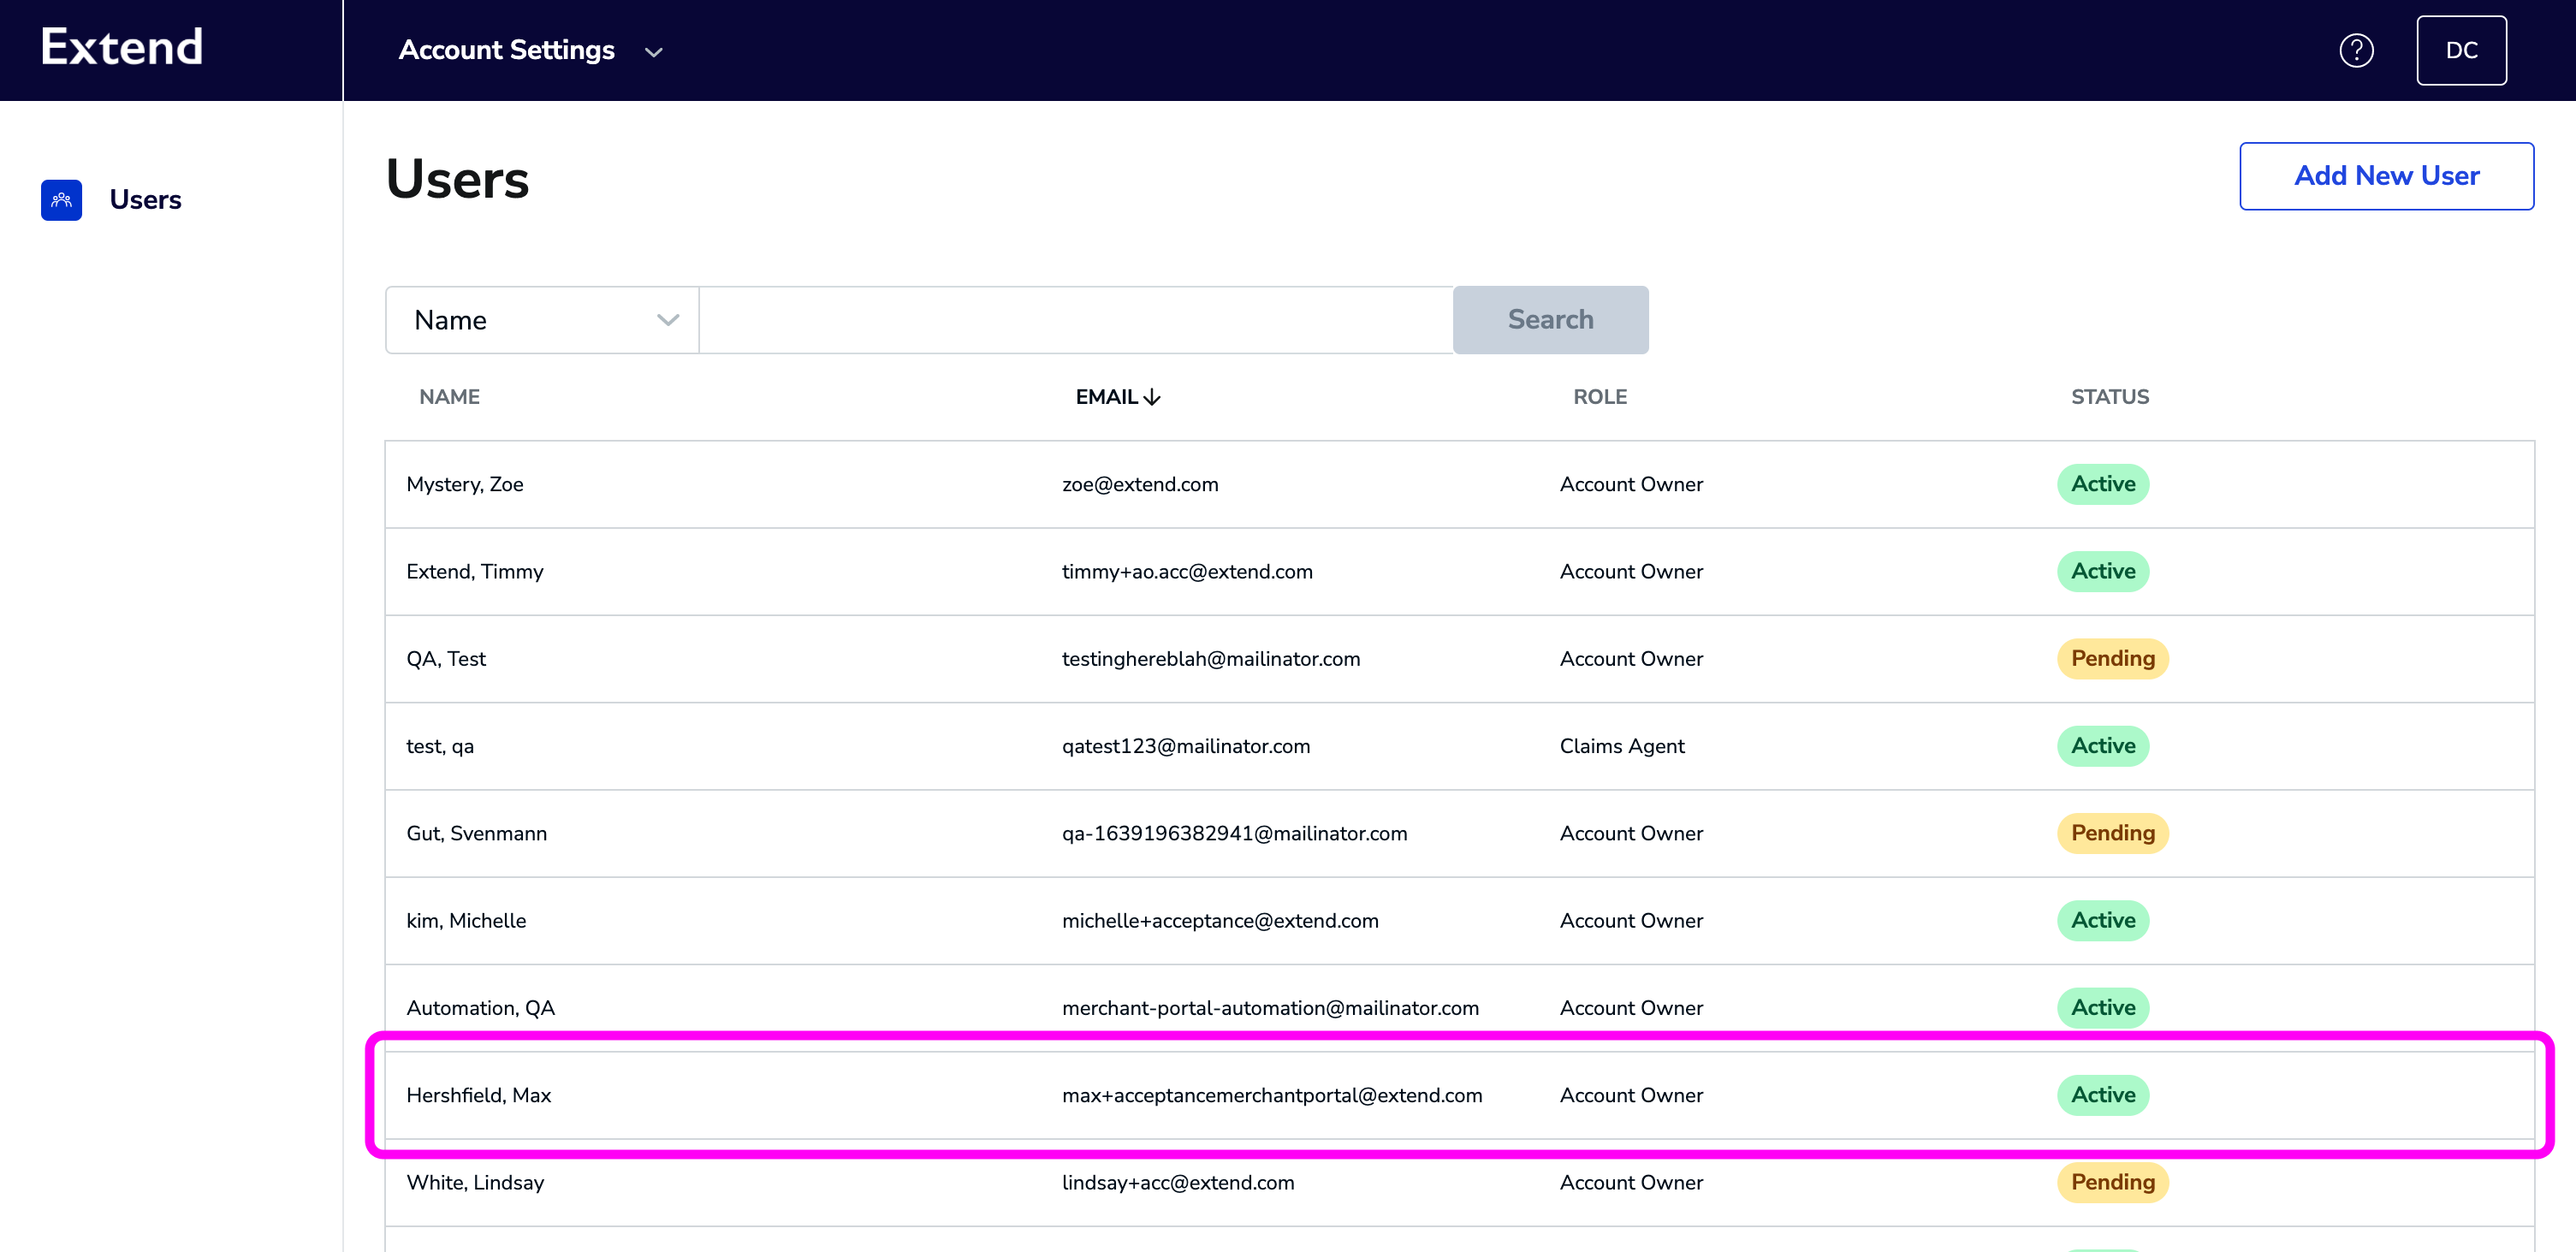This screenshot has height=1252, width=2576.
Task: Open the help question mark icon
Action: click(x=2356, y=50)
